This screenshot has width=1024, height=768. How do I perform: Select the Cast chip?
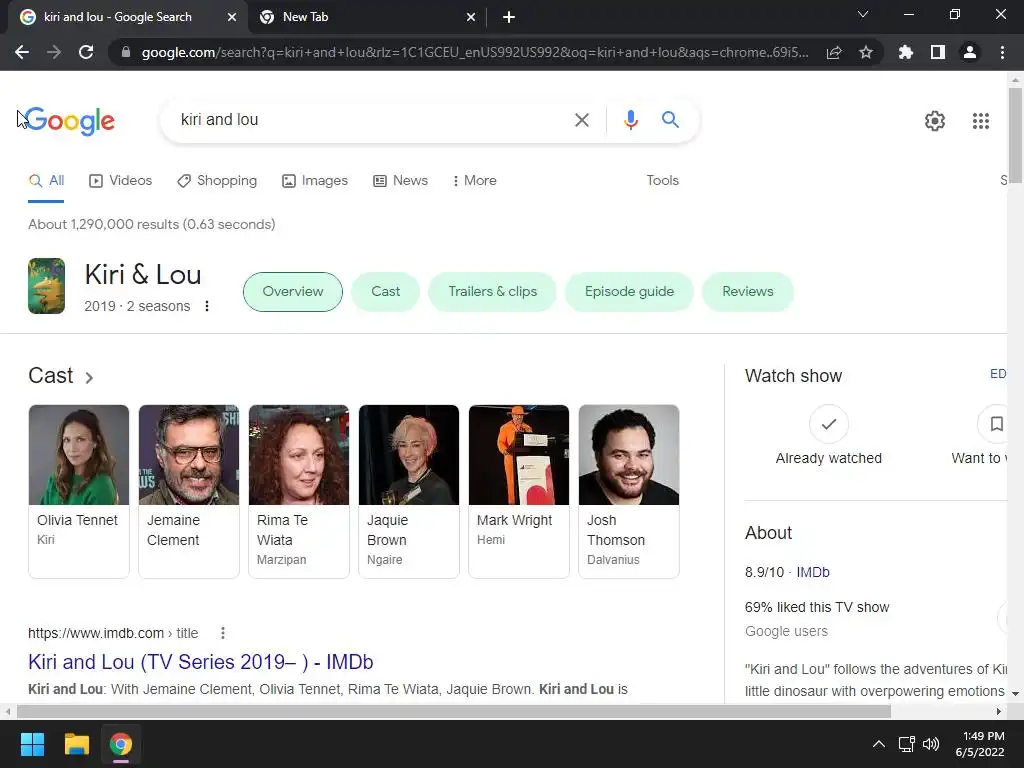click(x=385, y=292)
